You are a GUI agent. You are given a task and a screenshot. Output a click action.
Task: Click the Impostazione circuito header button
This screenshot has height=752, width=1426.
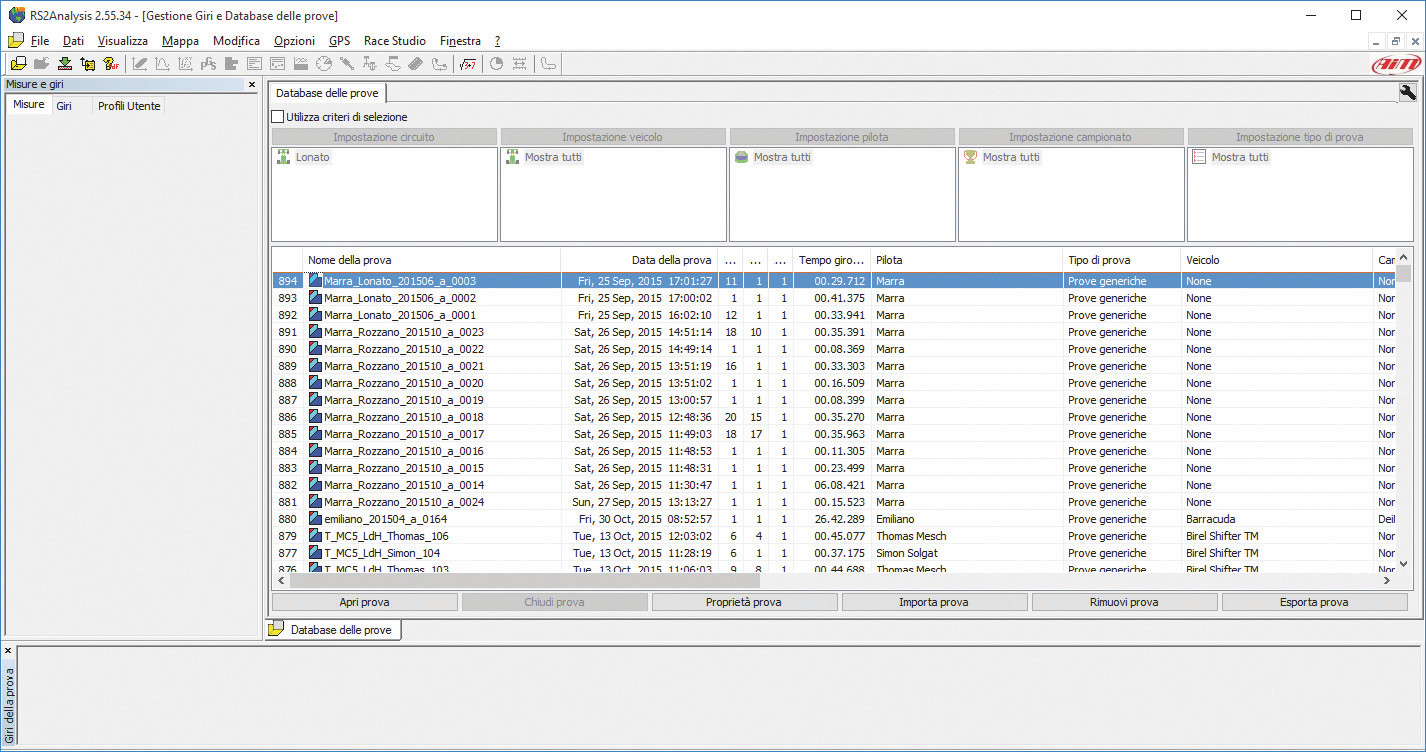click(x=384, y=137)
